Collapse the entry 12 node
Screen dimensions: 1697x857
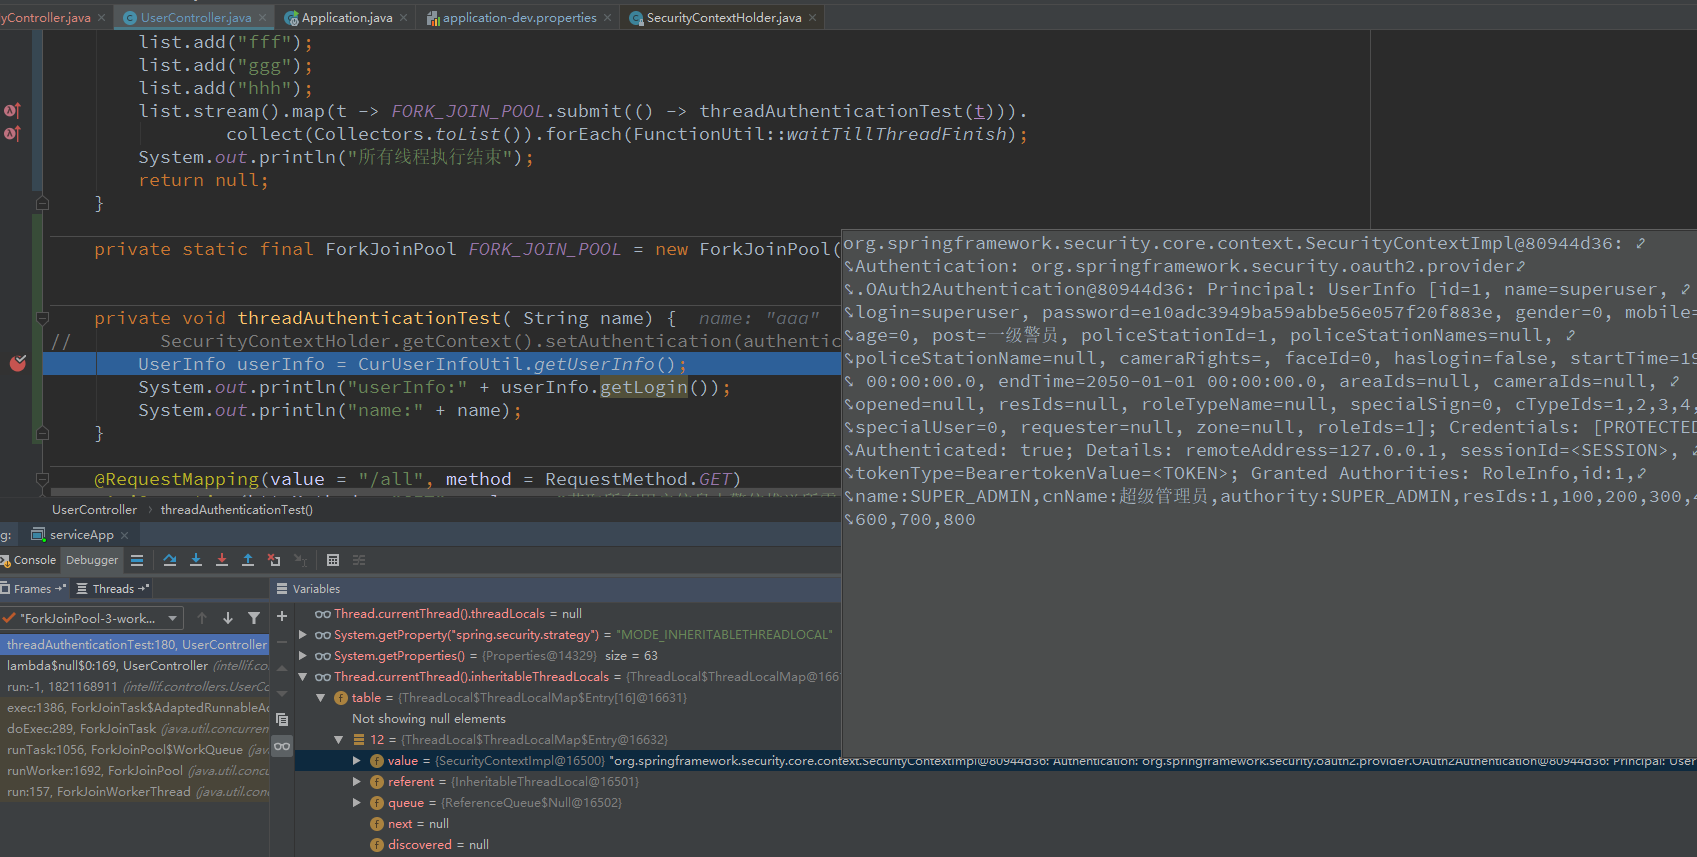coord(339,740)
